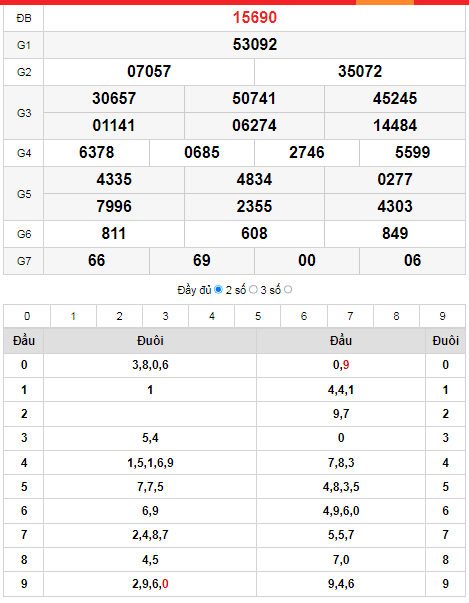Select the "3 số" radio option

[288, 290]
